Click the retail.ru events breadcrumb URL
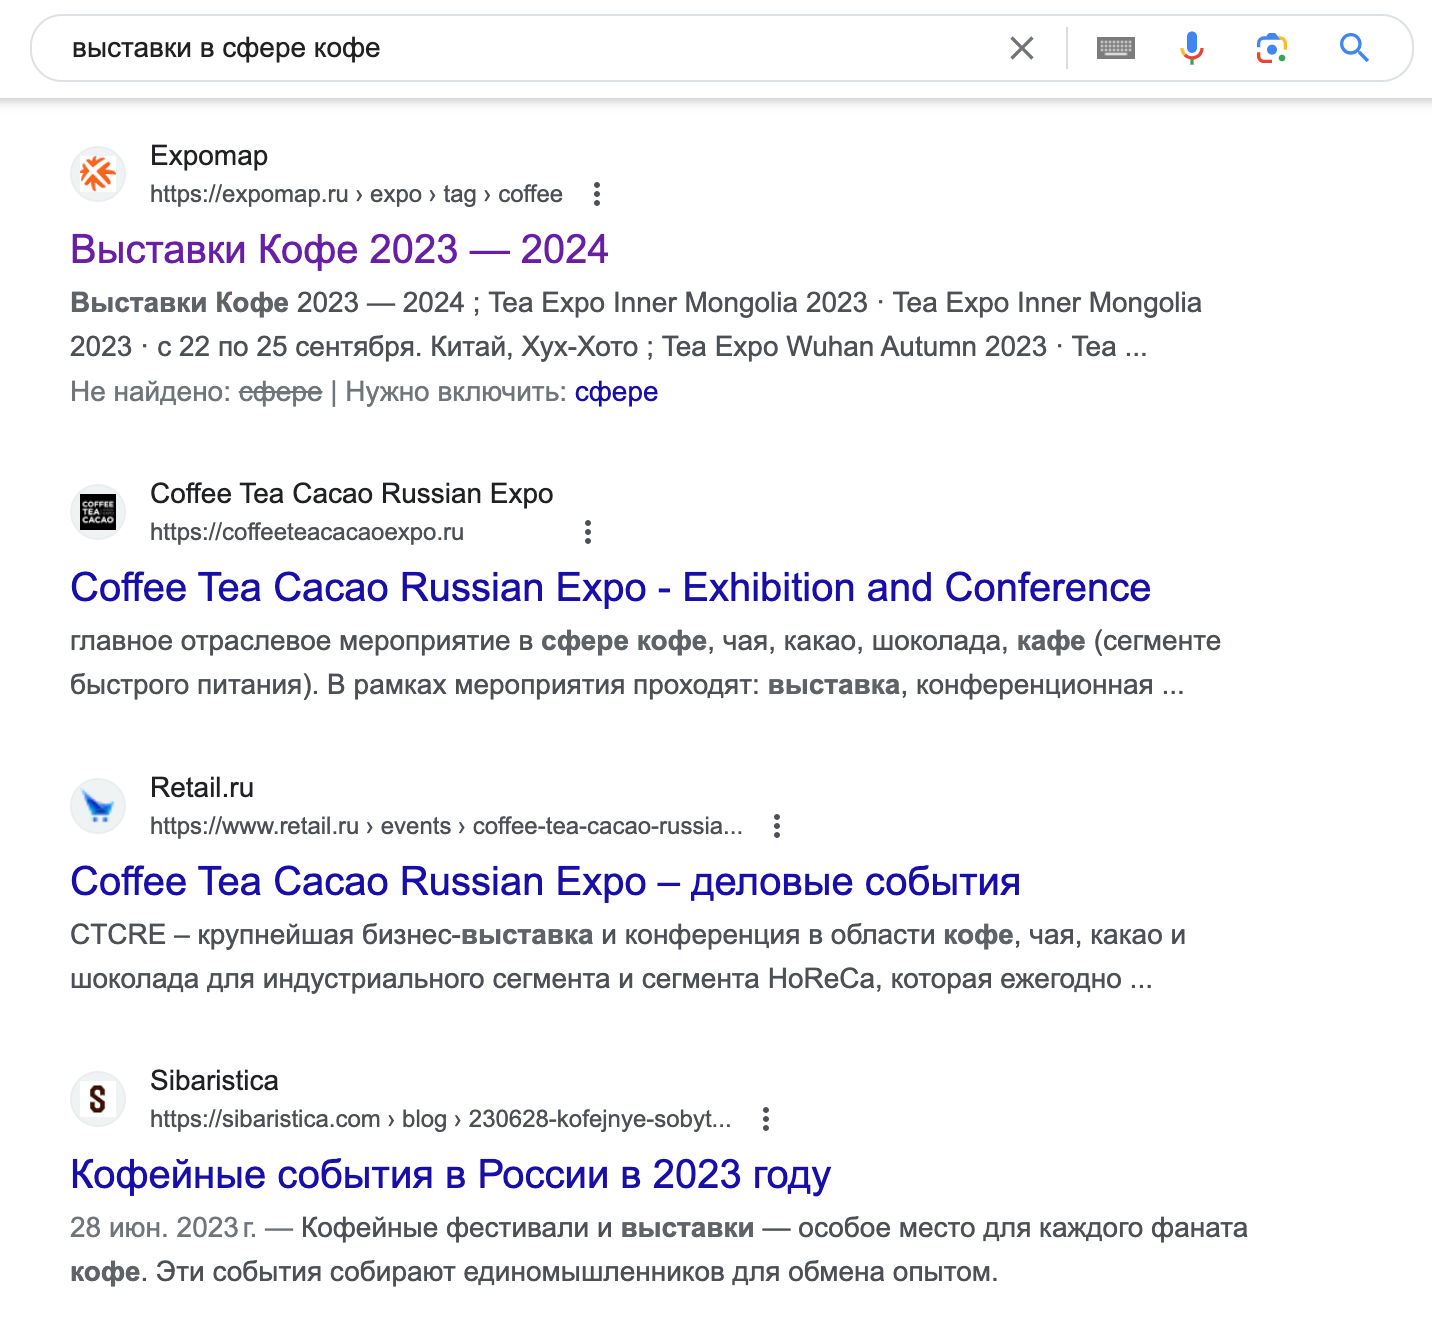The width and height of the screenshot is (1432, 1324). pyautogui.click(x=446, y=826)
